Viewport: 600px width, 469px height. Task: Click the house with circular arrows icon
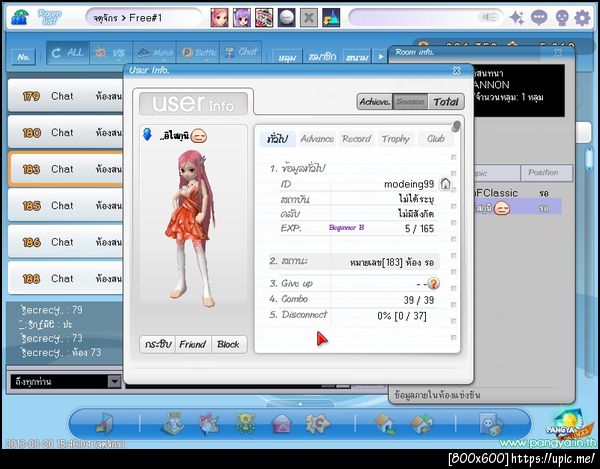tap(421, 424)
